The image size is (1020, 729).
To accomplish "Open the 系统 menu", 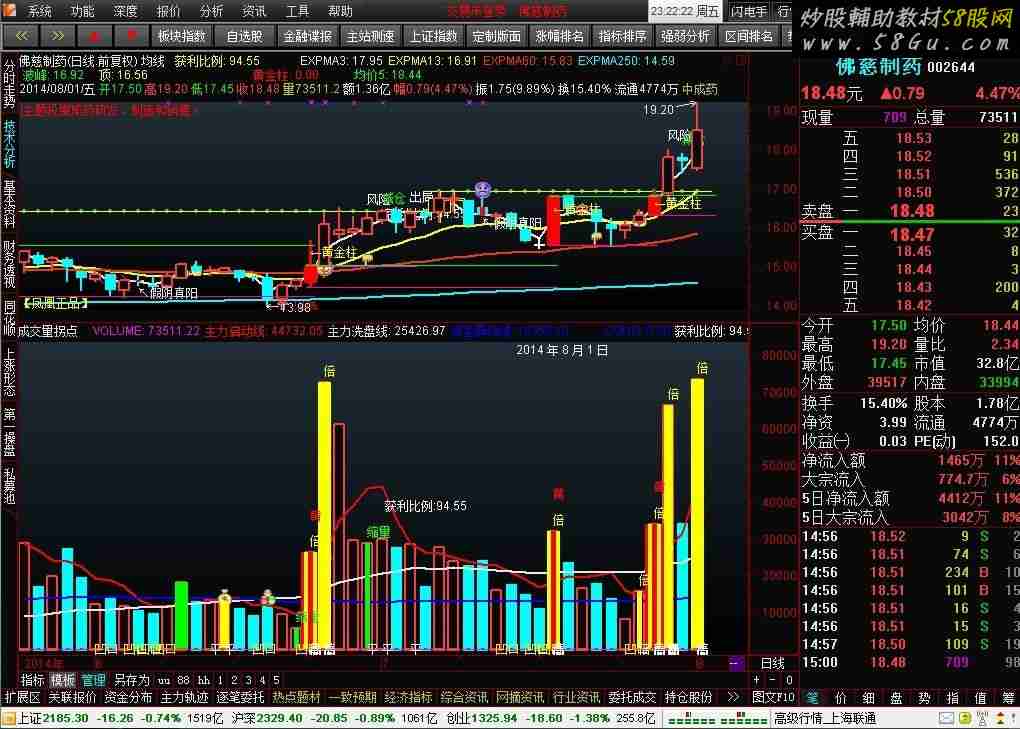I will point(39,11).
